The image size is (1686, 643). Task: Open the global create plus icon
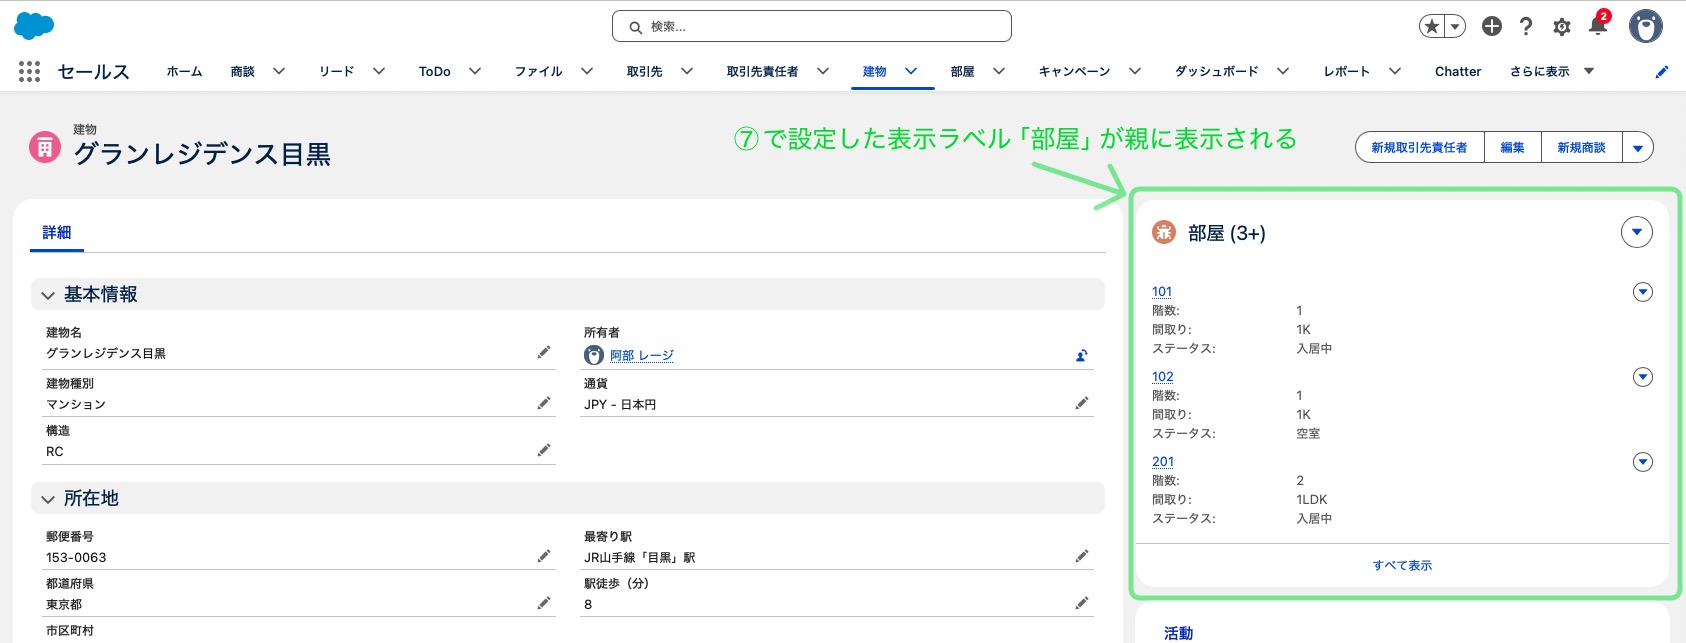point(1492,26)
